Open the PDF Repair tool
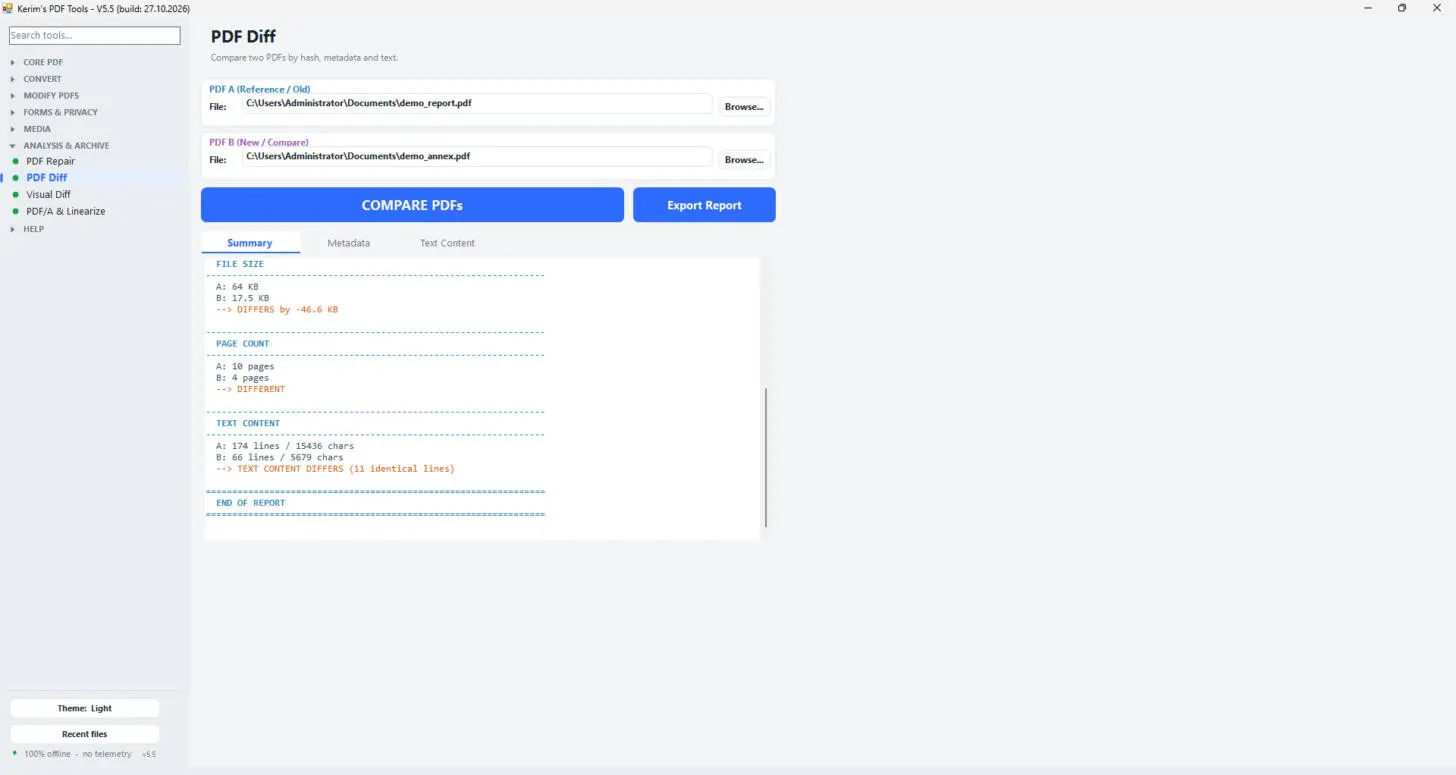The width and height of the screenshot is (1456, 775). [50, 161]
